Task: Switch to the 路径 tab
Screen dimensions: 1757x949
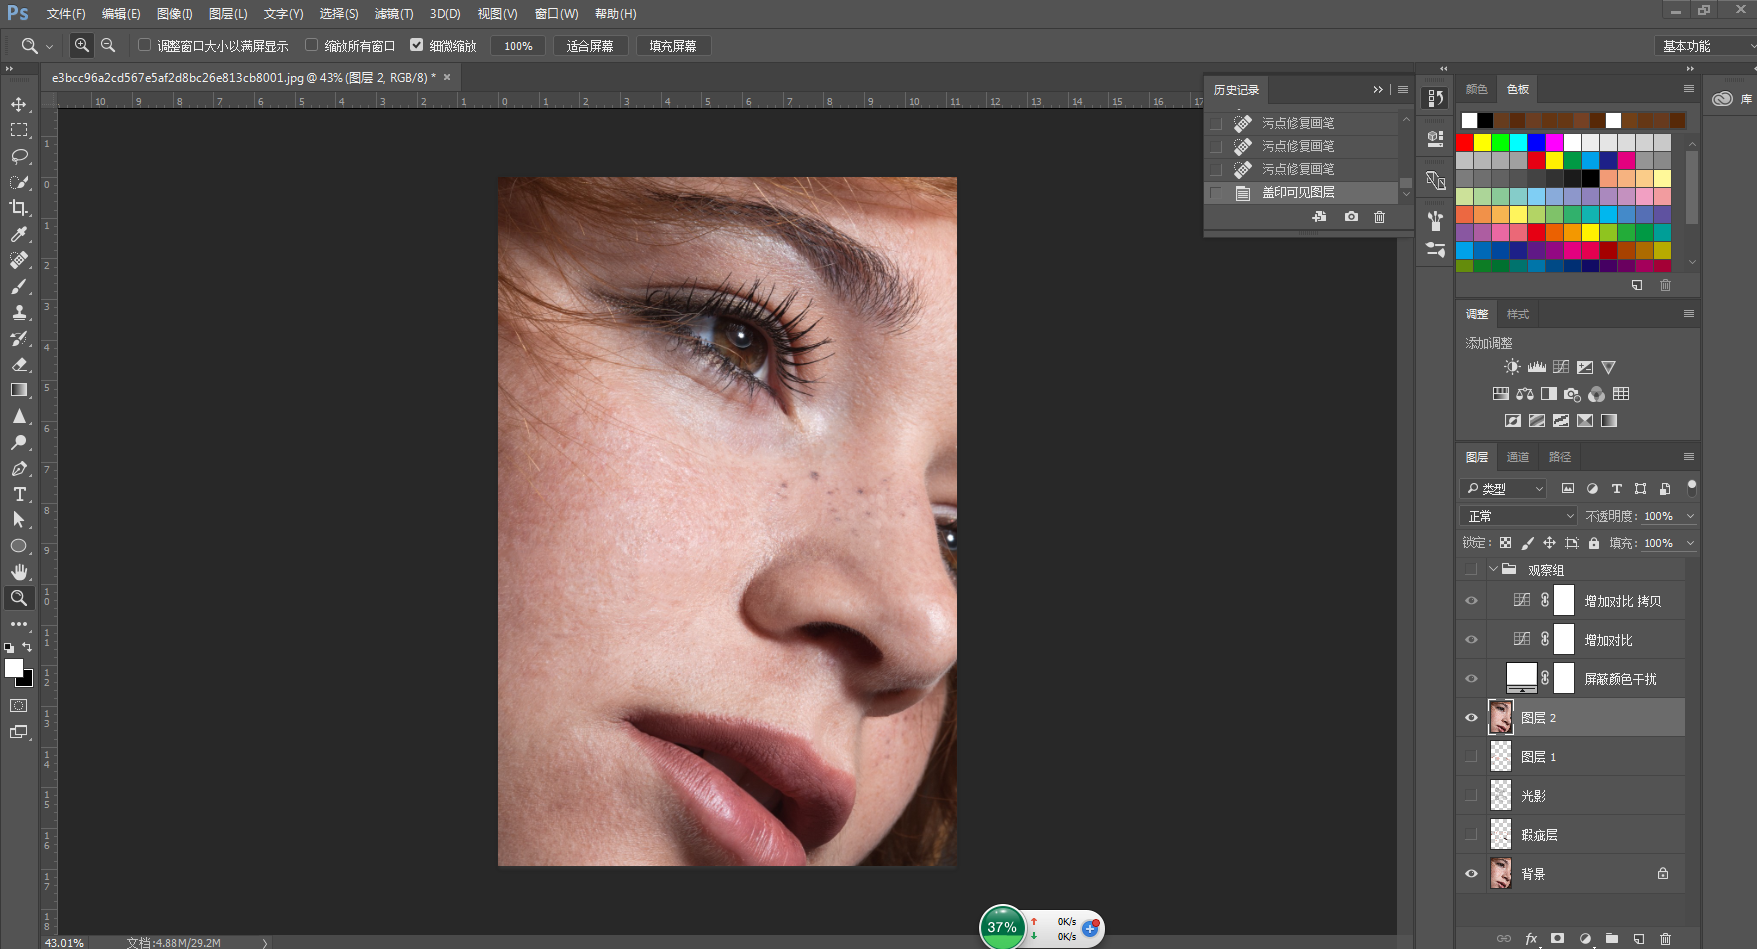Action: coord(1560,457)
